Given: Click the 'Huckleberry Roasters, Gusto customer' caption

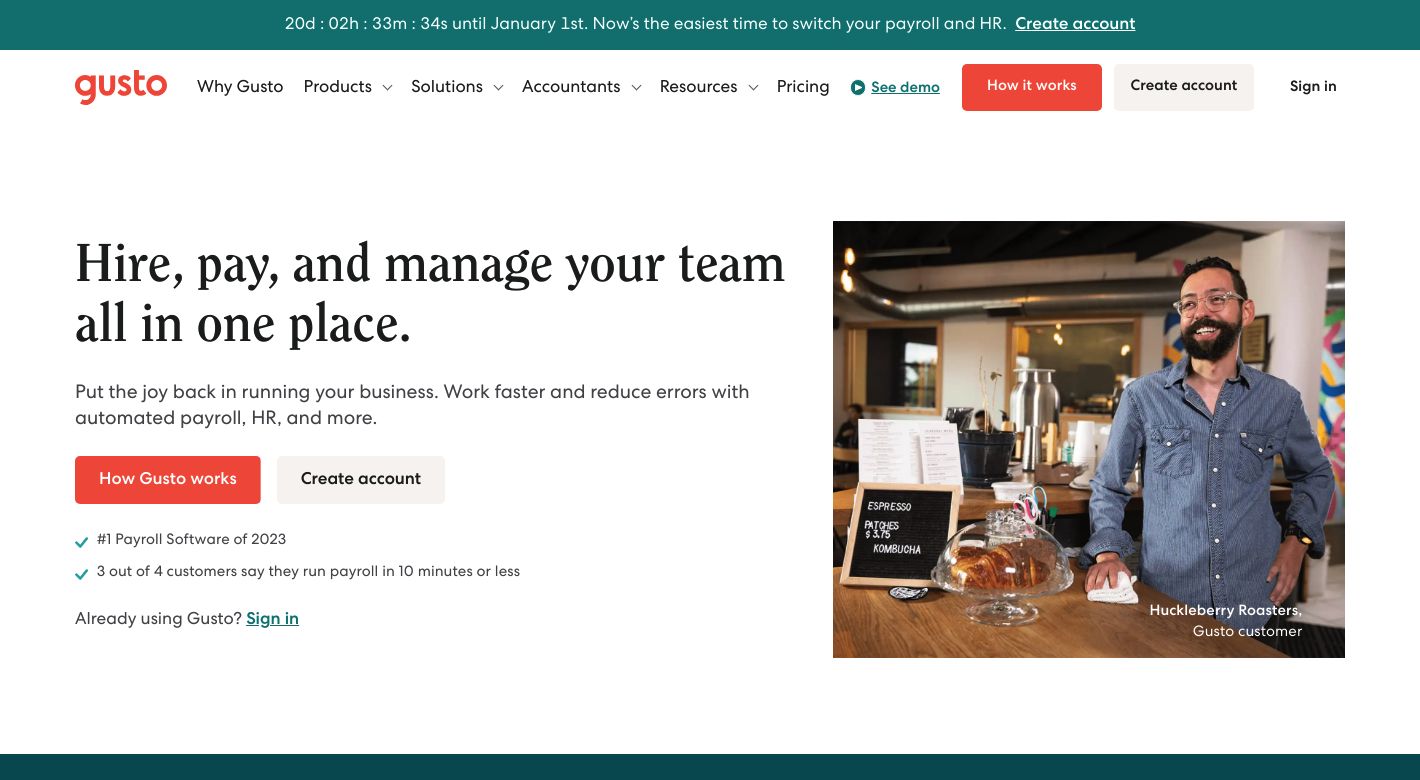Looking at the screenshot, I should 1226,621.
